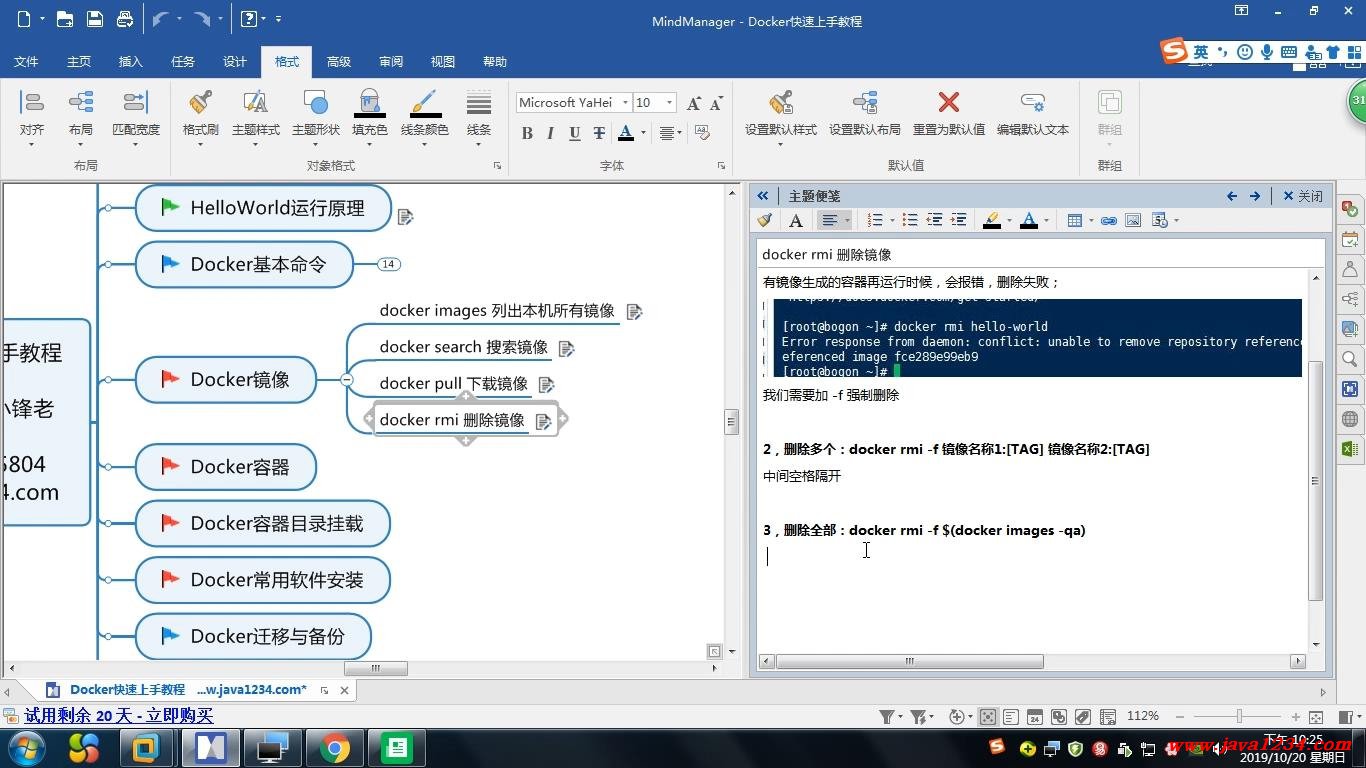Click the grow font size icon
This screenshot has height=768, width=1366.
click(694, 103)
